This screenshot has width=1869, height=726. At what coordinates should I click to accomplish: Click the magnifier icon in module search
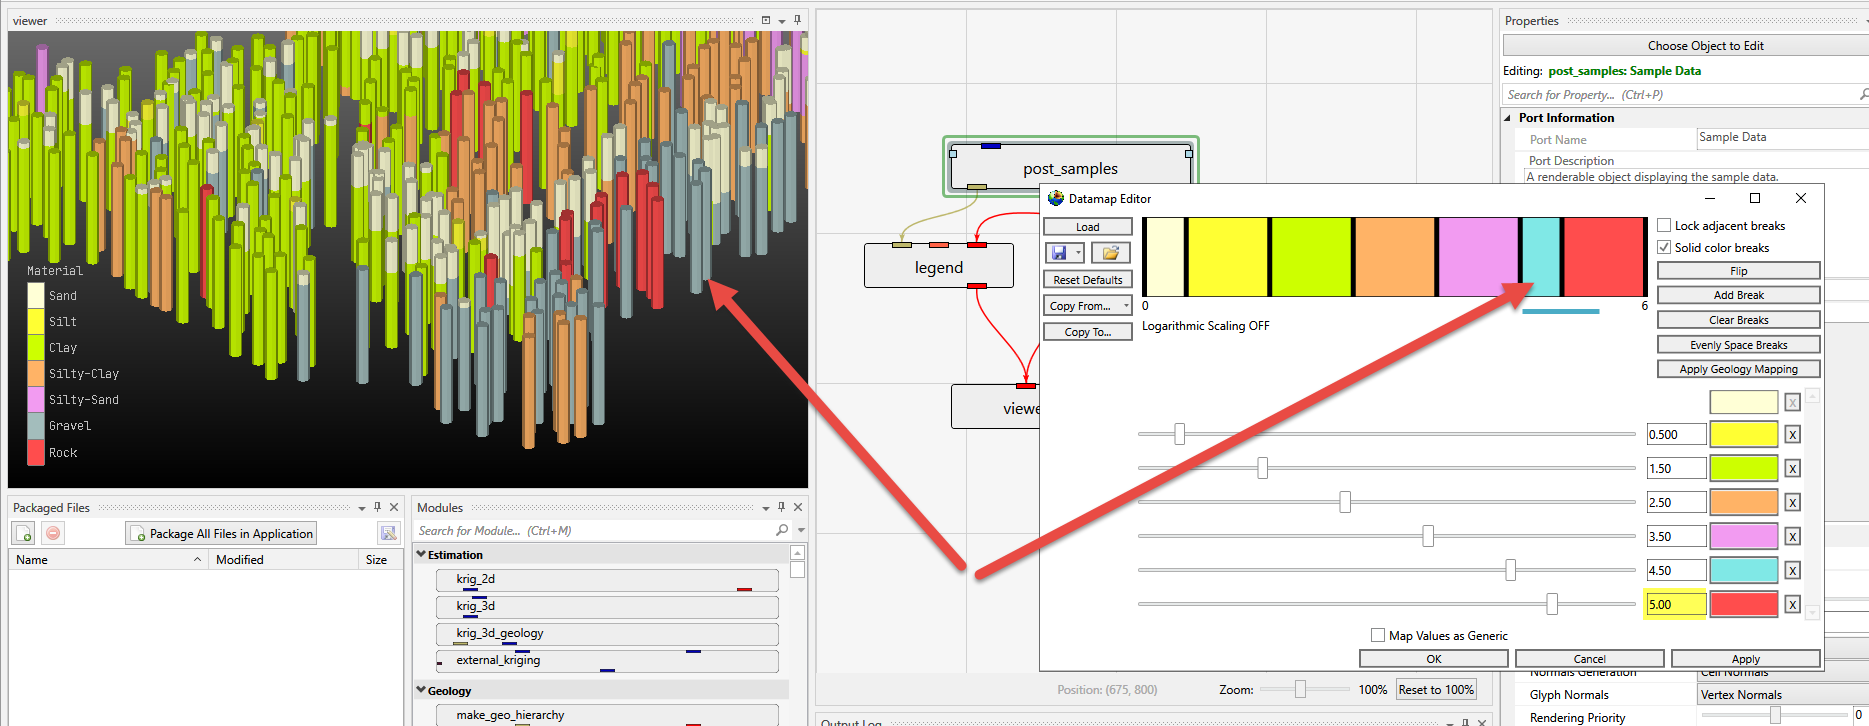(782, 530)
